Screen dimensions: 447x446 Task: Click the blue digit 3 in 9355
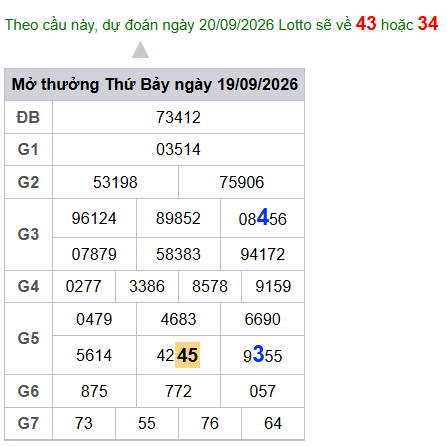(x=258, y=353)
